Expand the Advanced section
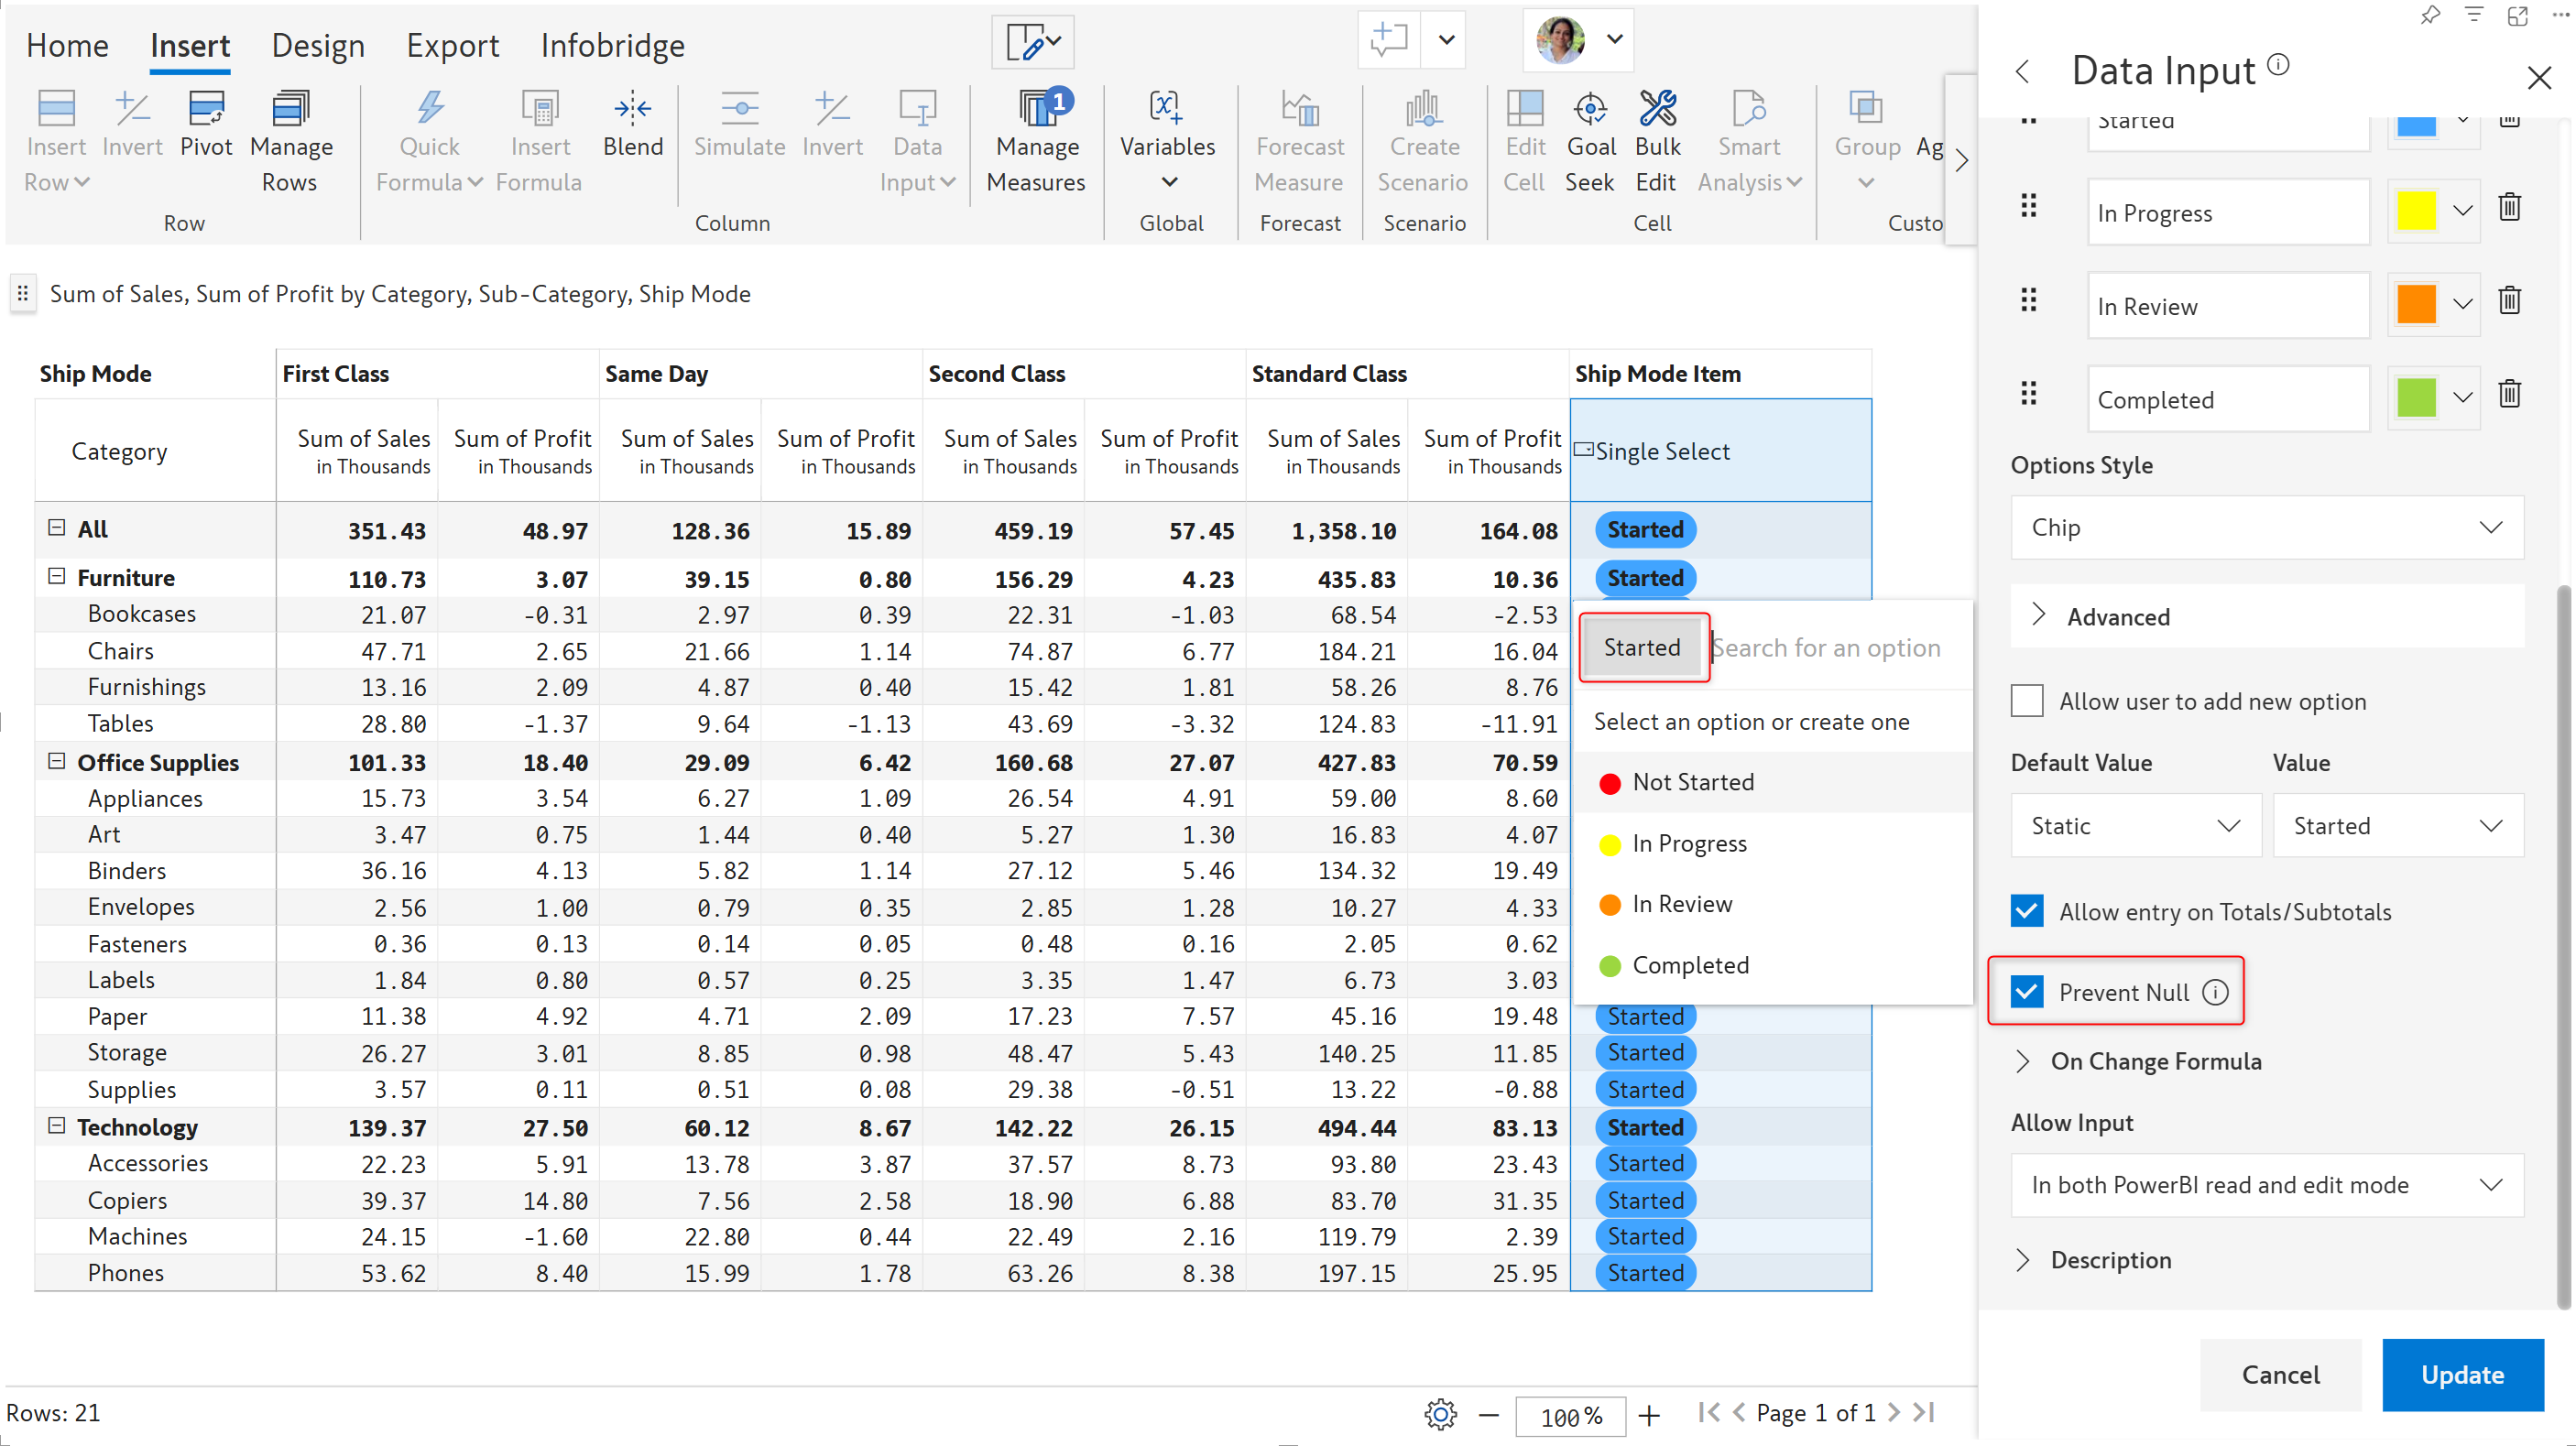The height and width of the screenshot is (1446, 2576). pyautogui.click(x=2117, y=616)
